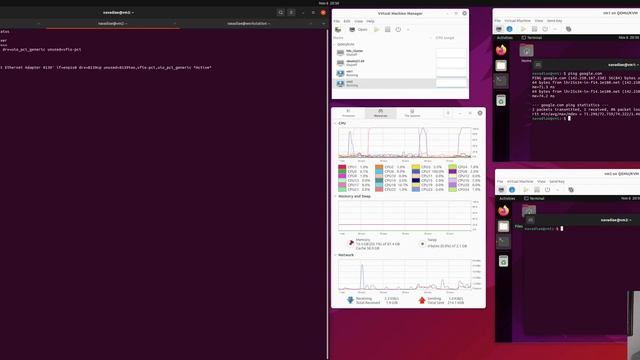The width and height of the screenshot is (640, 360).
Task: Collapse the Network section in System Monitor
Action: pos(336,255)
